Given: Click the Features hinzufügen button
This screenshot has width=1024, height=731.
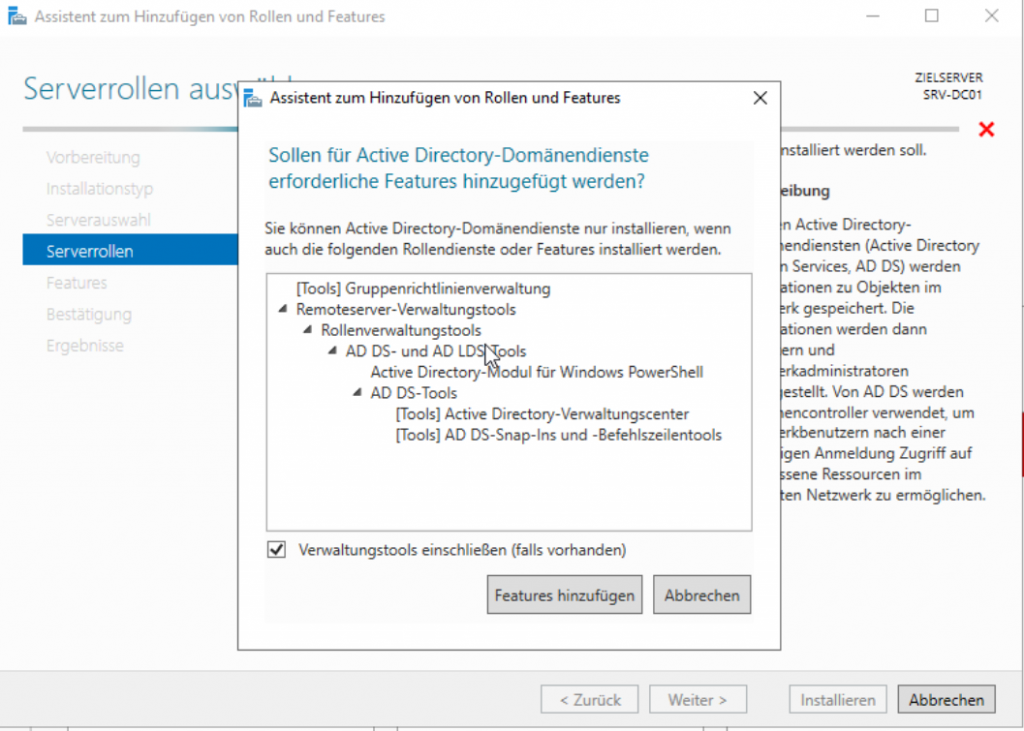Looking at the screenshot, I should tap(564, 595).
